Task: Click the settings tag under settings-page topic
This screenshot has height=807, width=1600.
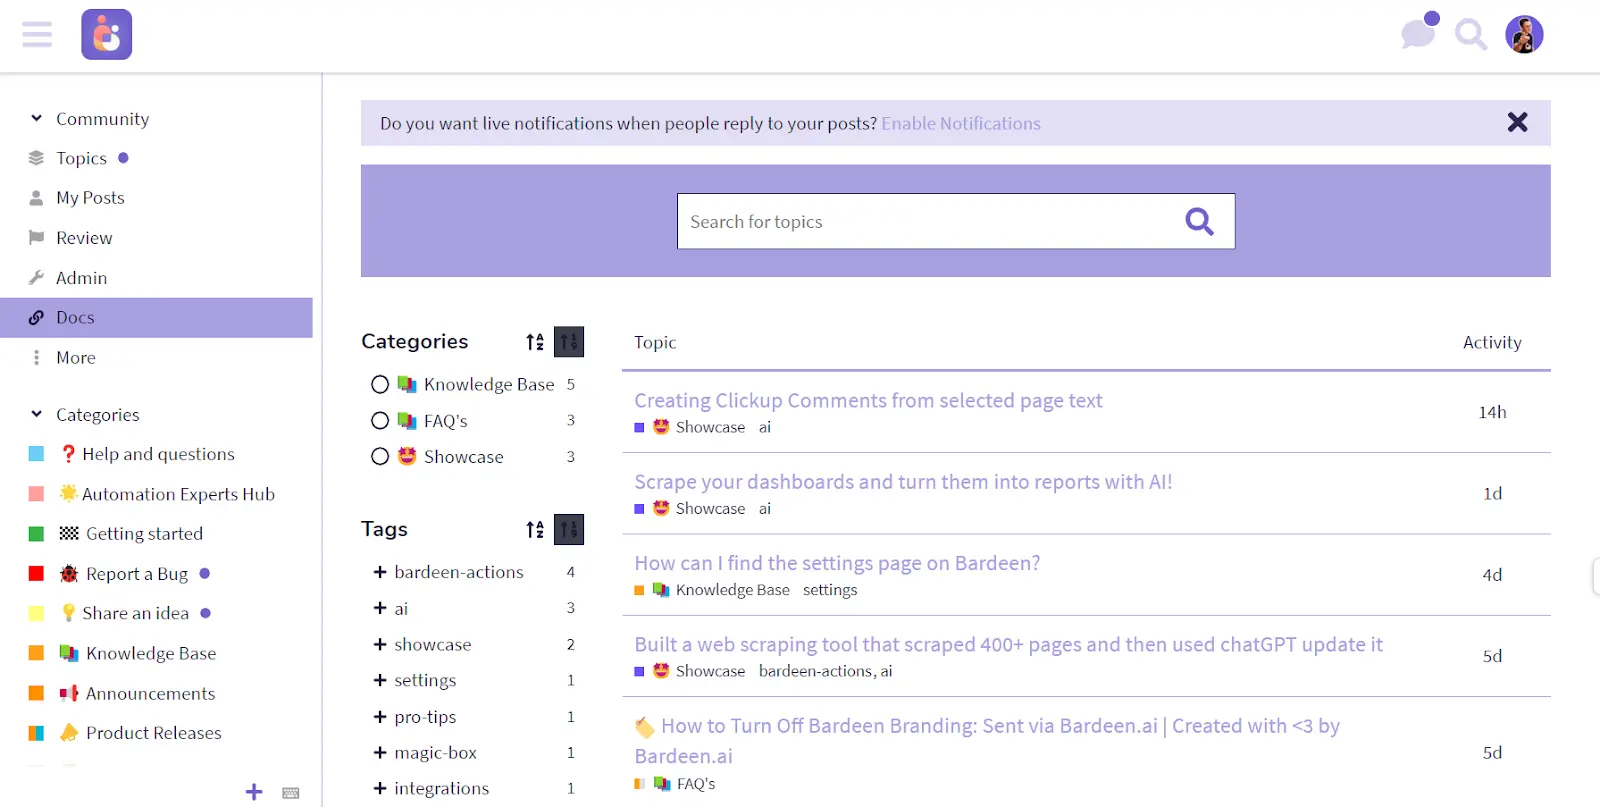Action: tap(830, 590)
